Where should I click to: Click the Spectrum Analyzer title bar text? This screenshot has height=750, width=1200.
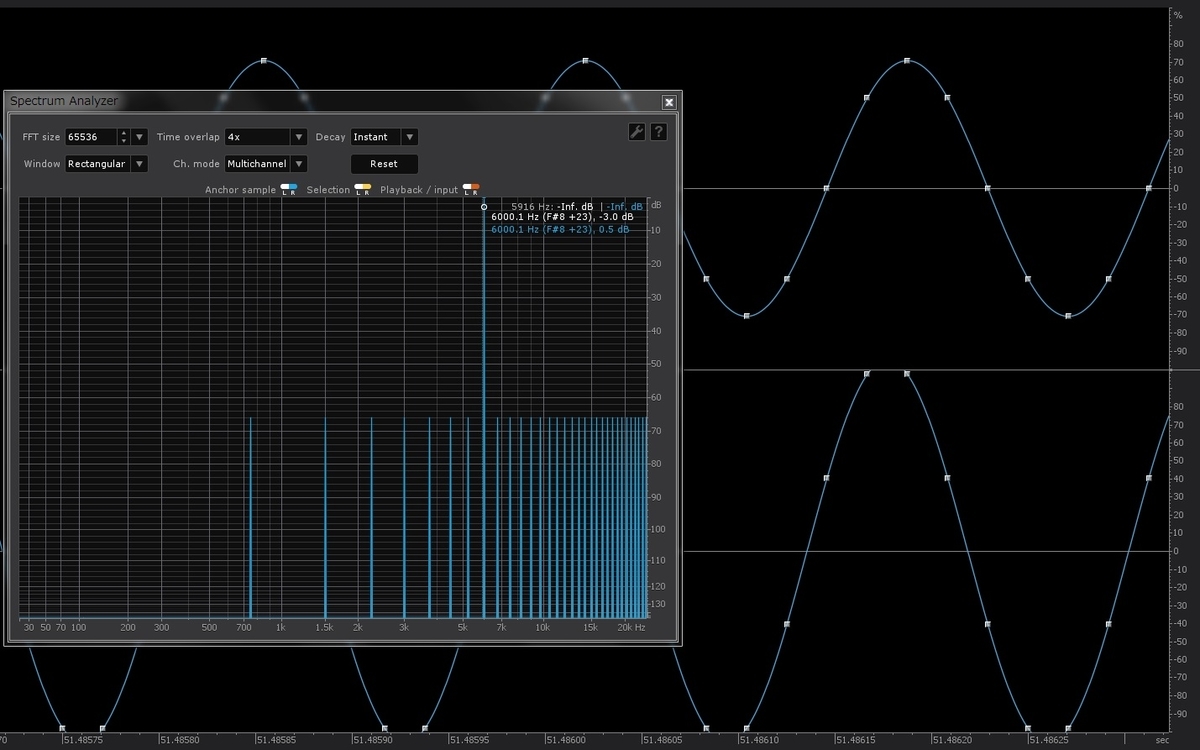pos(63,101)
